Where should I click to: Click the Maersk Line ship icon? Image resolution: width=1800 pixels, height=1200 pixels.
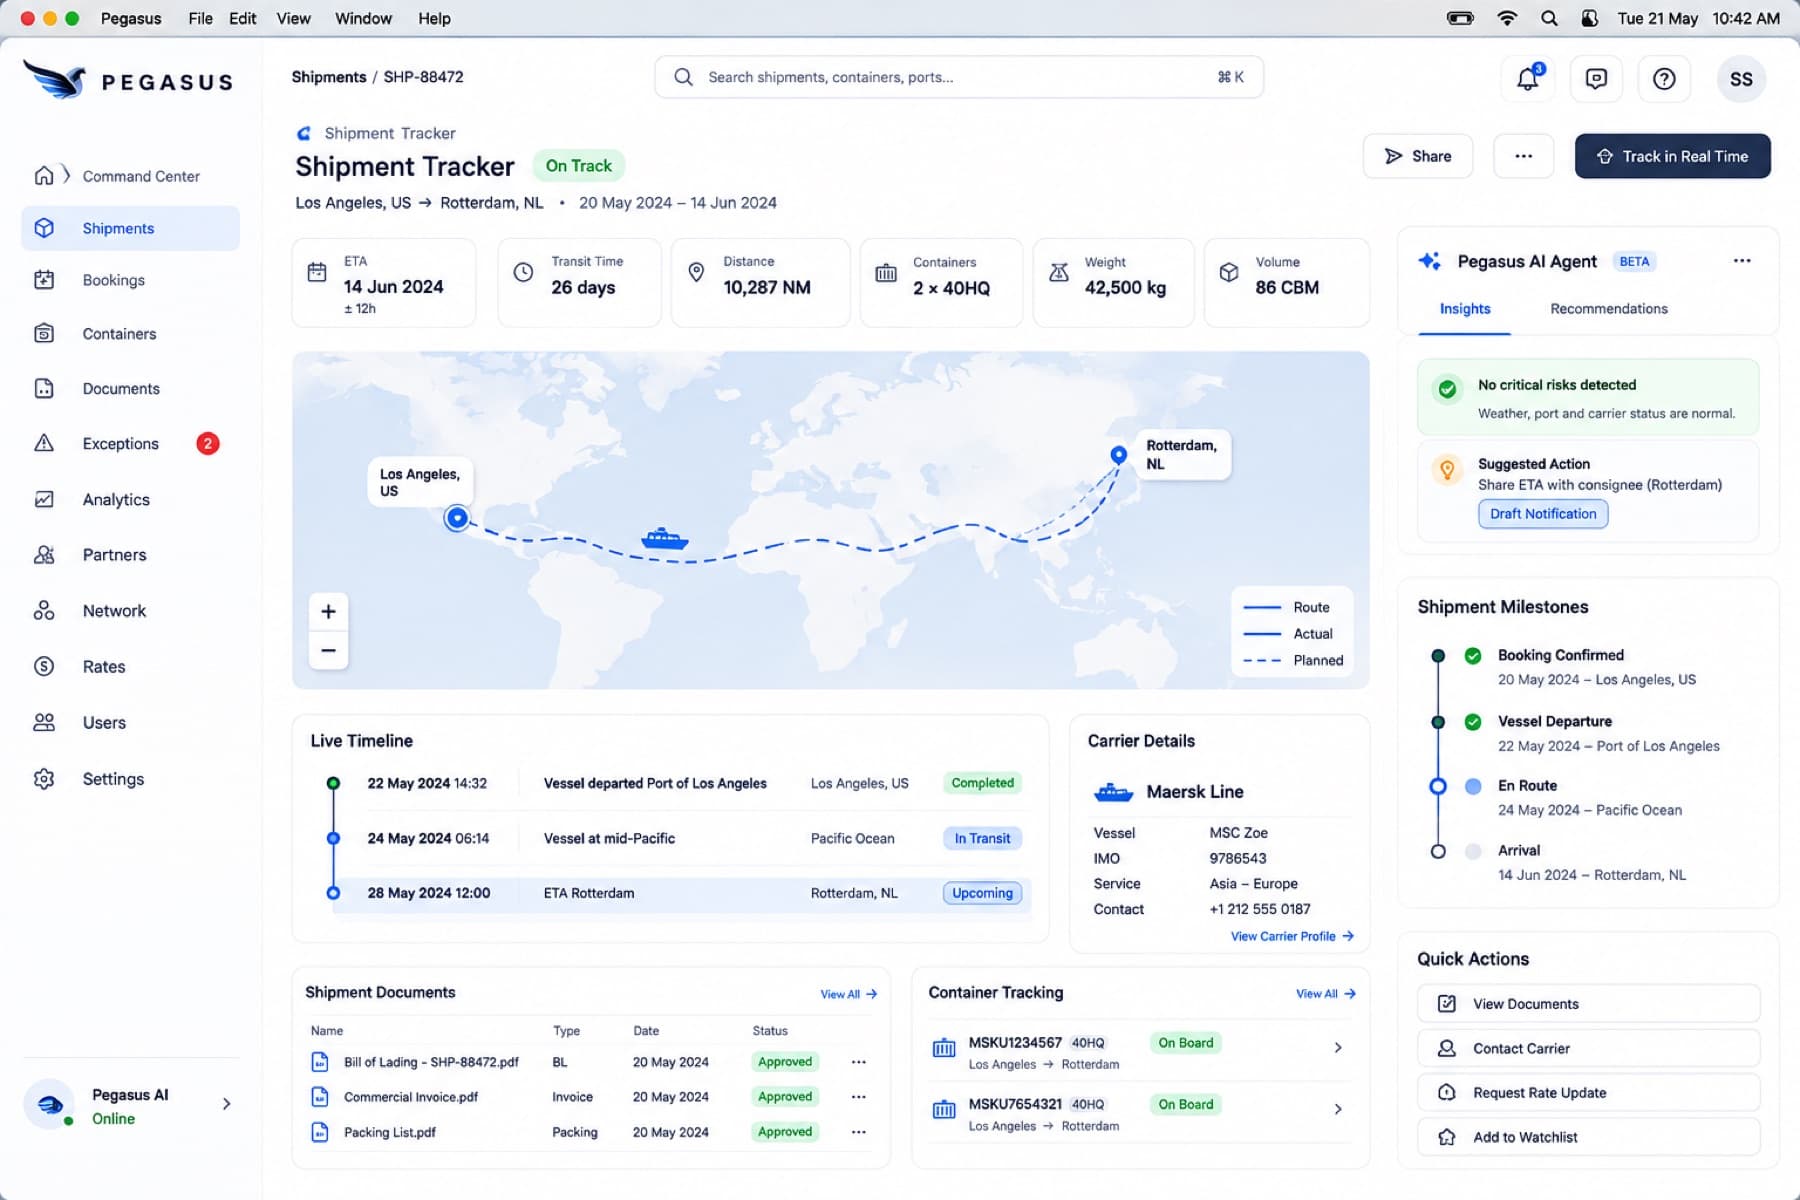coord(1113,792)
